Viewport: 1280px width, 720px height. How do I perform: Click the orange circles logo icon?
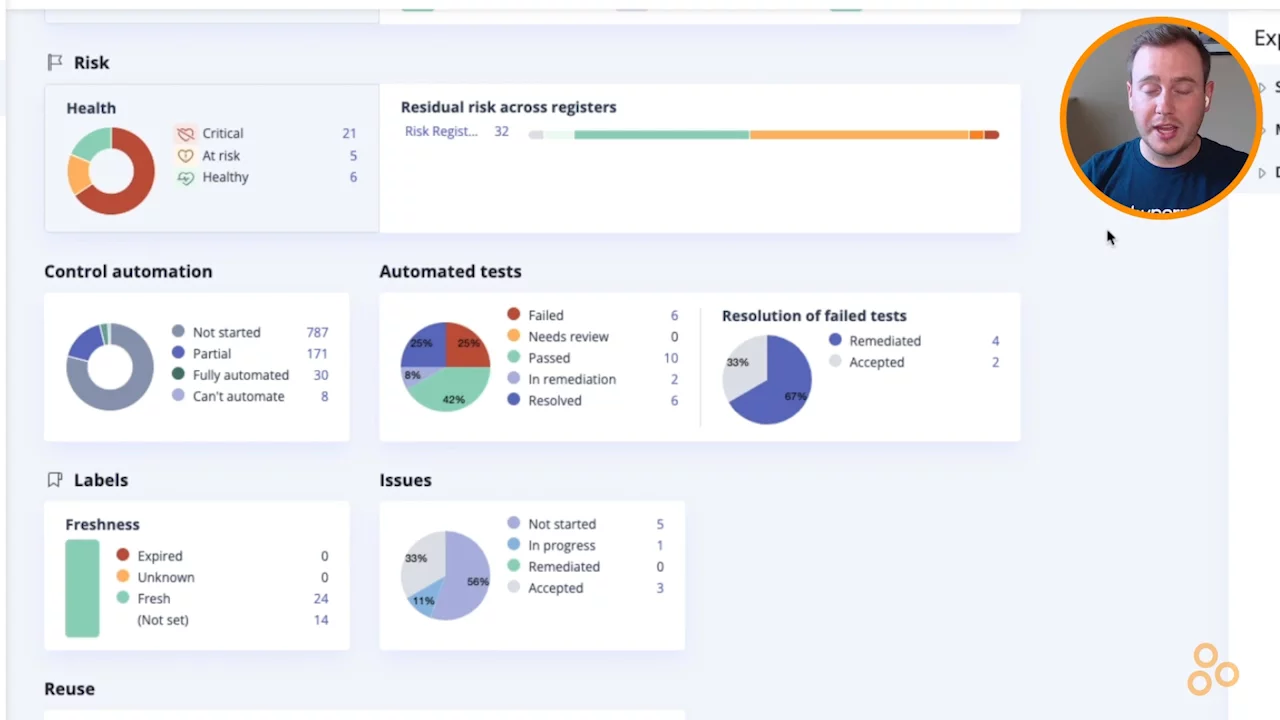coord(1212,670)
